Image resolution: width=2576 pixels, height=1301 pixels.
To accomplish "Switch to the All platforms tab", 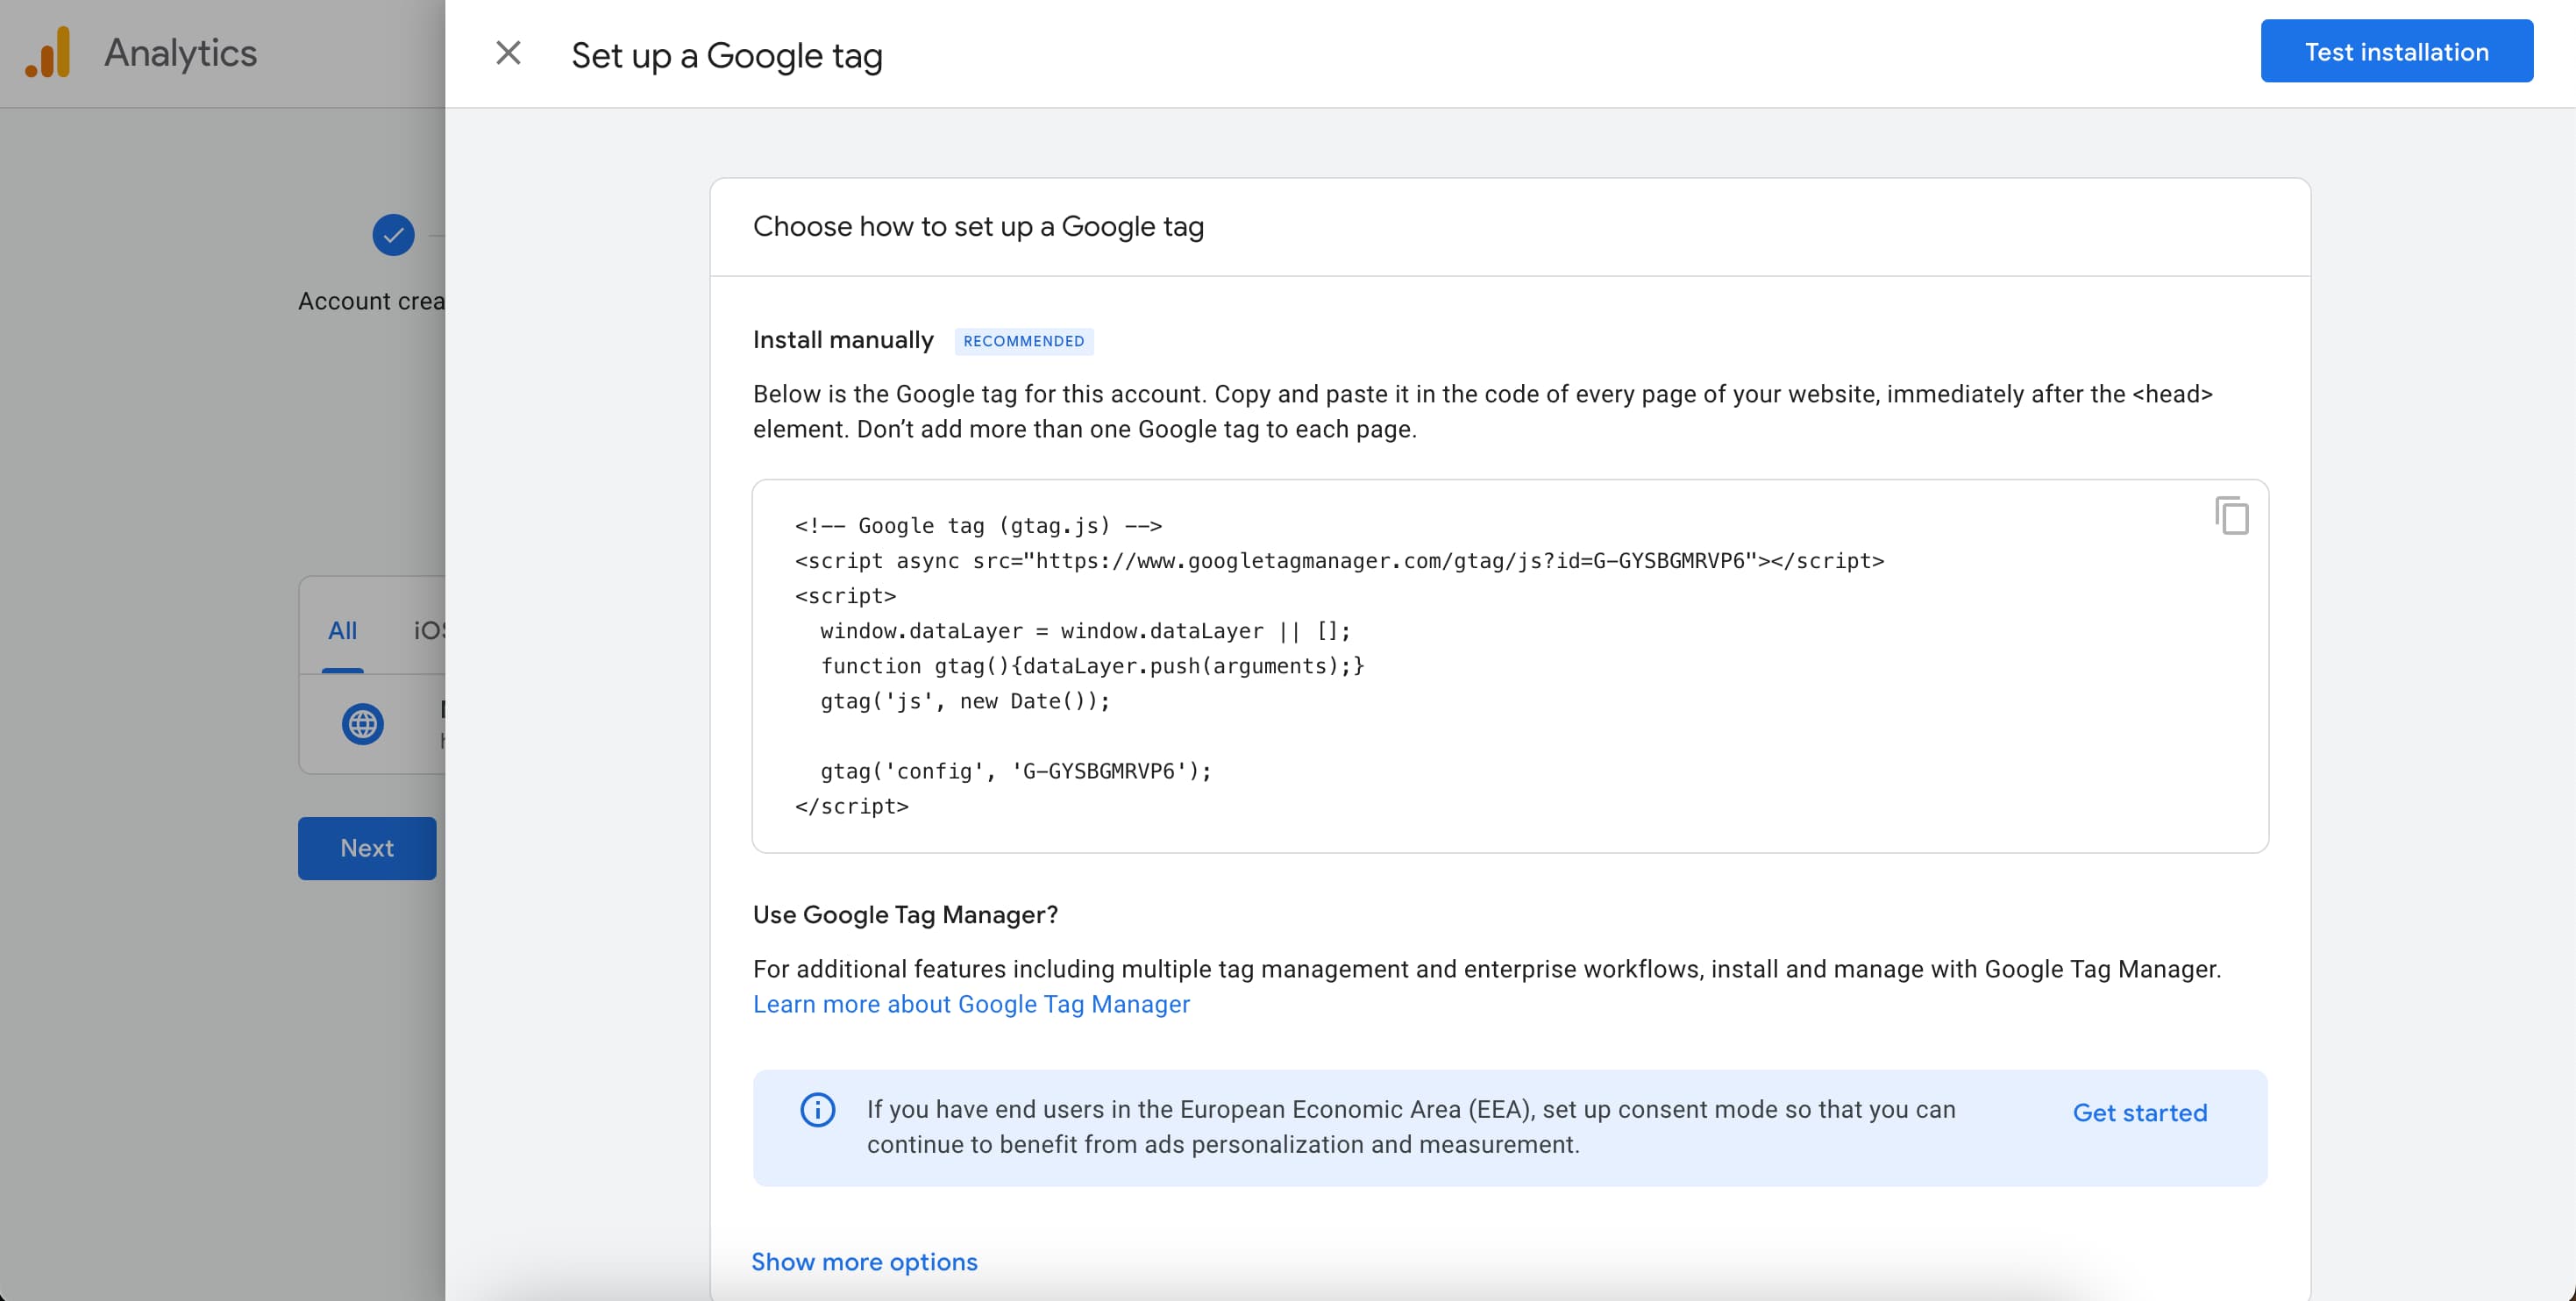I will tap(342, 630).
